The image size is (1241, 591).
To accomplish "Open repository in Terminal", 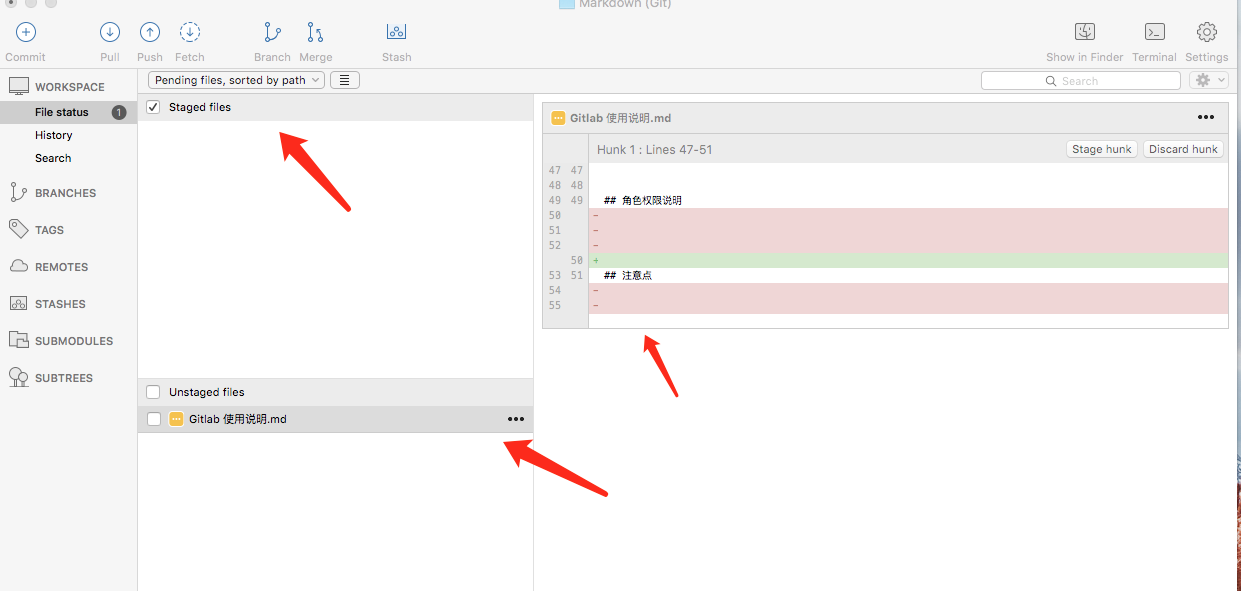I will 1154,33.
